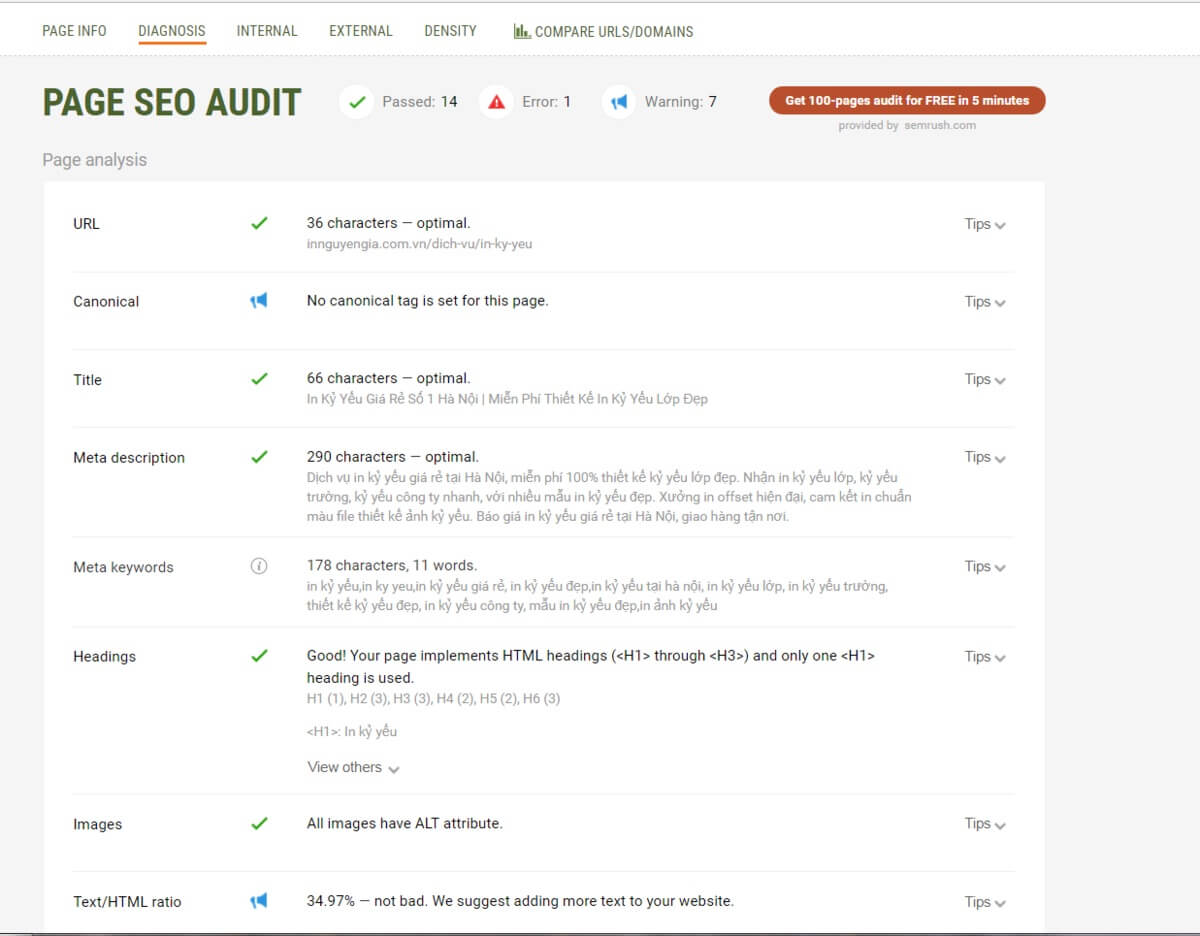
Task: Open the Internal tab
Action: [267, 31]
